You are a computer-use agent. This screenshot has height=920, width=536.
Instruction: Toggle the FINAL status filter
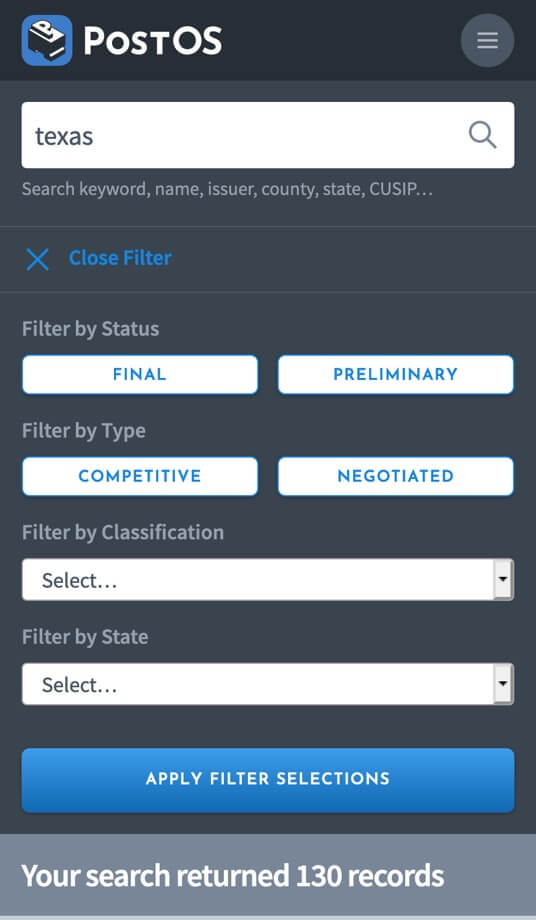[140, 374]
